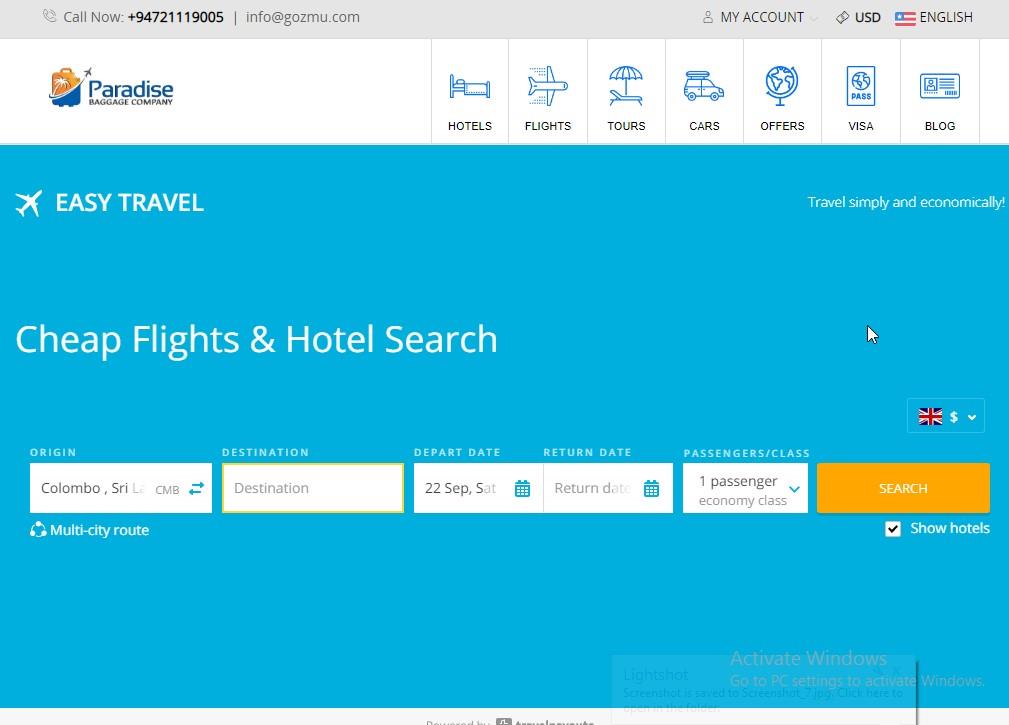Click the phone icon beside Call Now
Viewport: 1009px width, 725px height.
[50, 16]
